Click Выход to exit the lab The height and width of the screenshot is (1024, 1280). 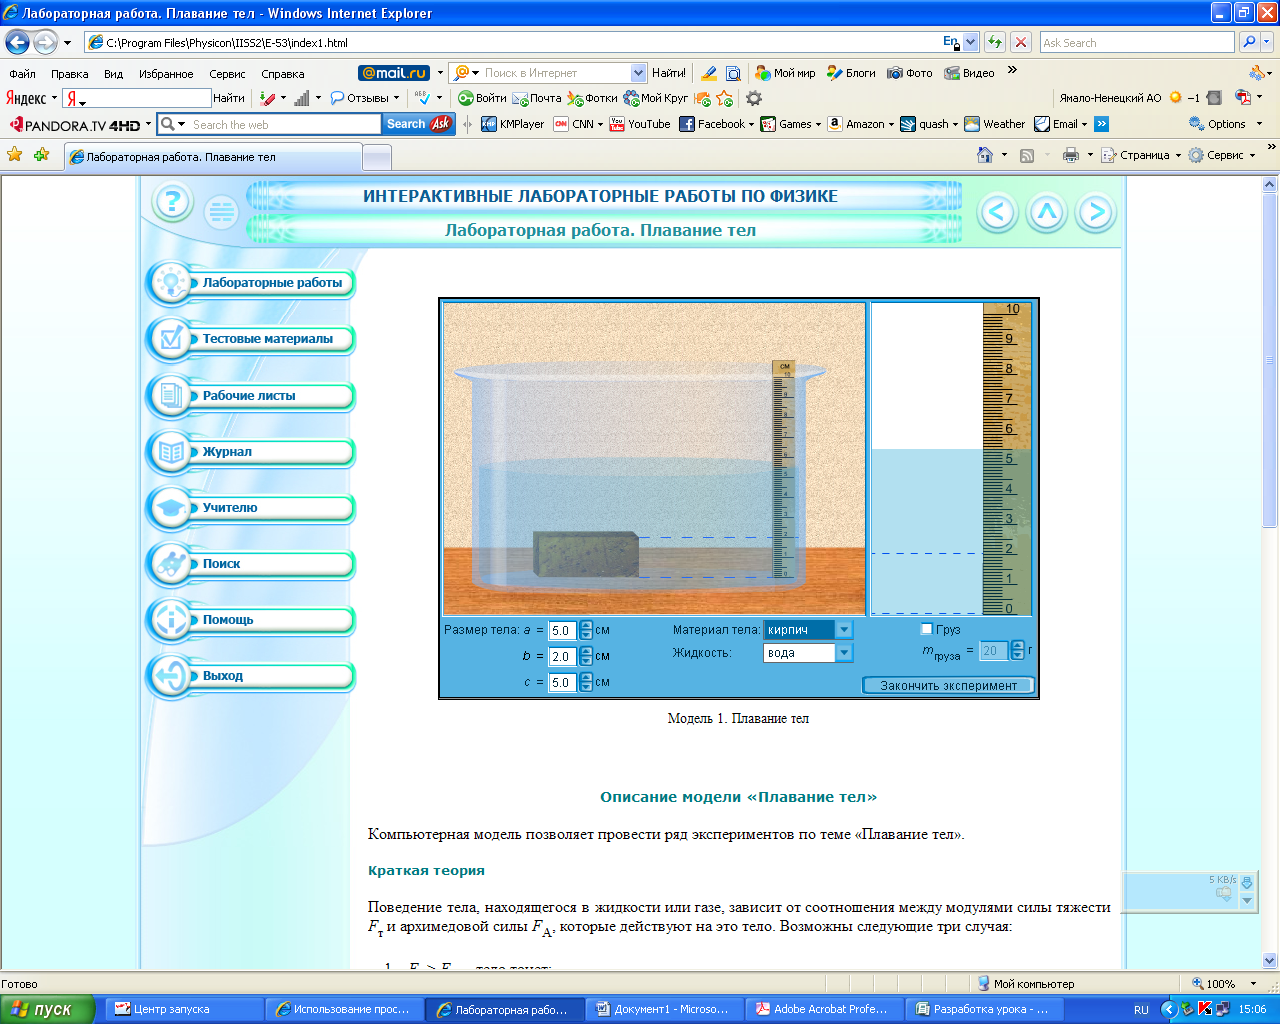click(x=251, y=676)
